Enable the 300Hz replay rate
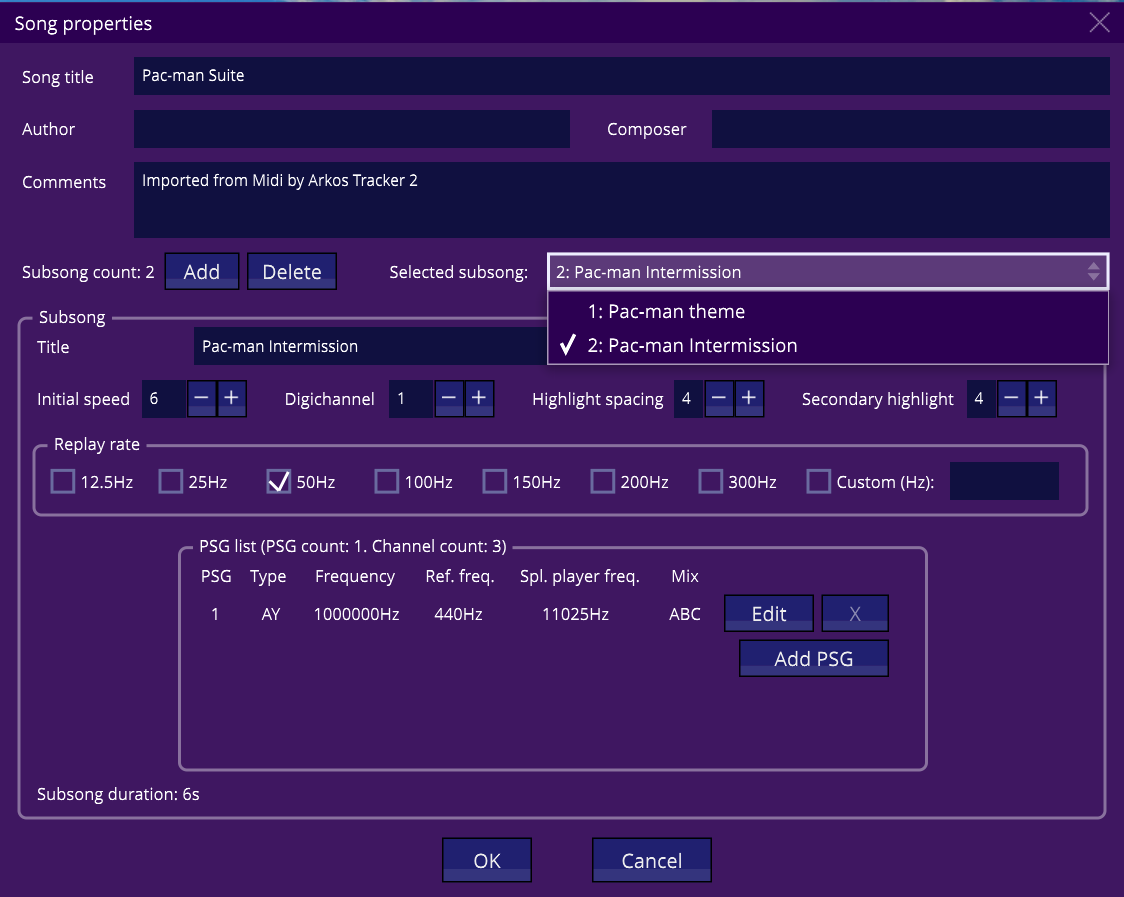The height and width of the screenshot is (897, 1124). pos(711,482)
